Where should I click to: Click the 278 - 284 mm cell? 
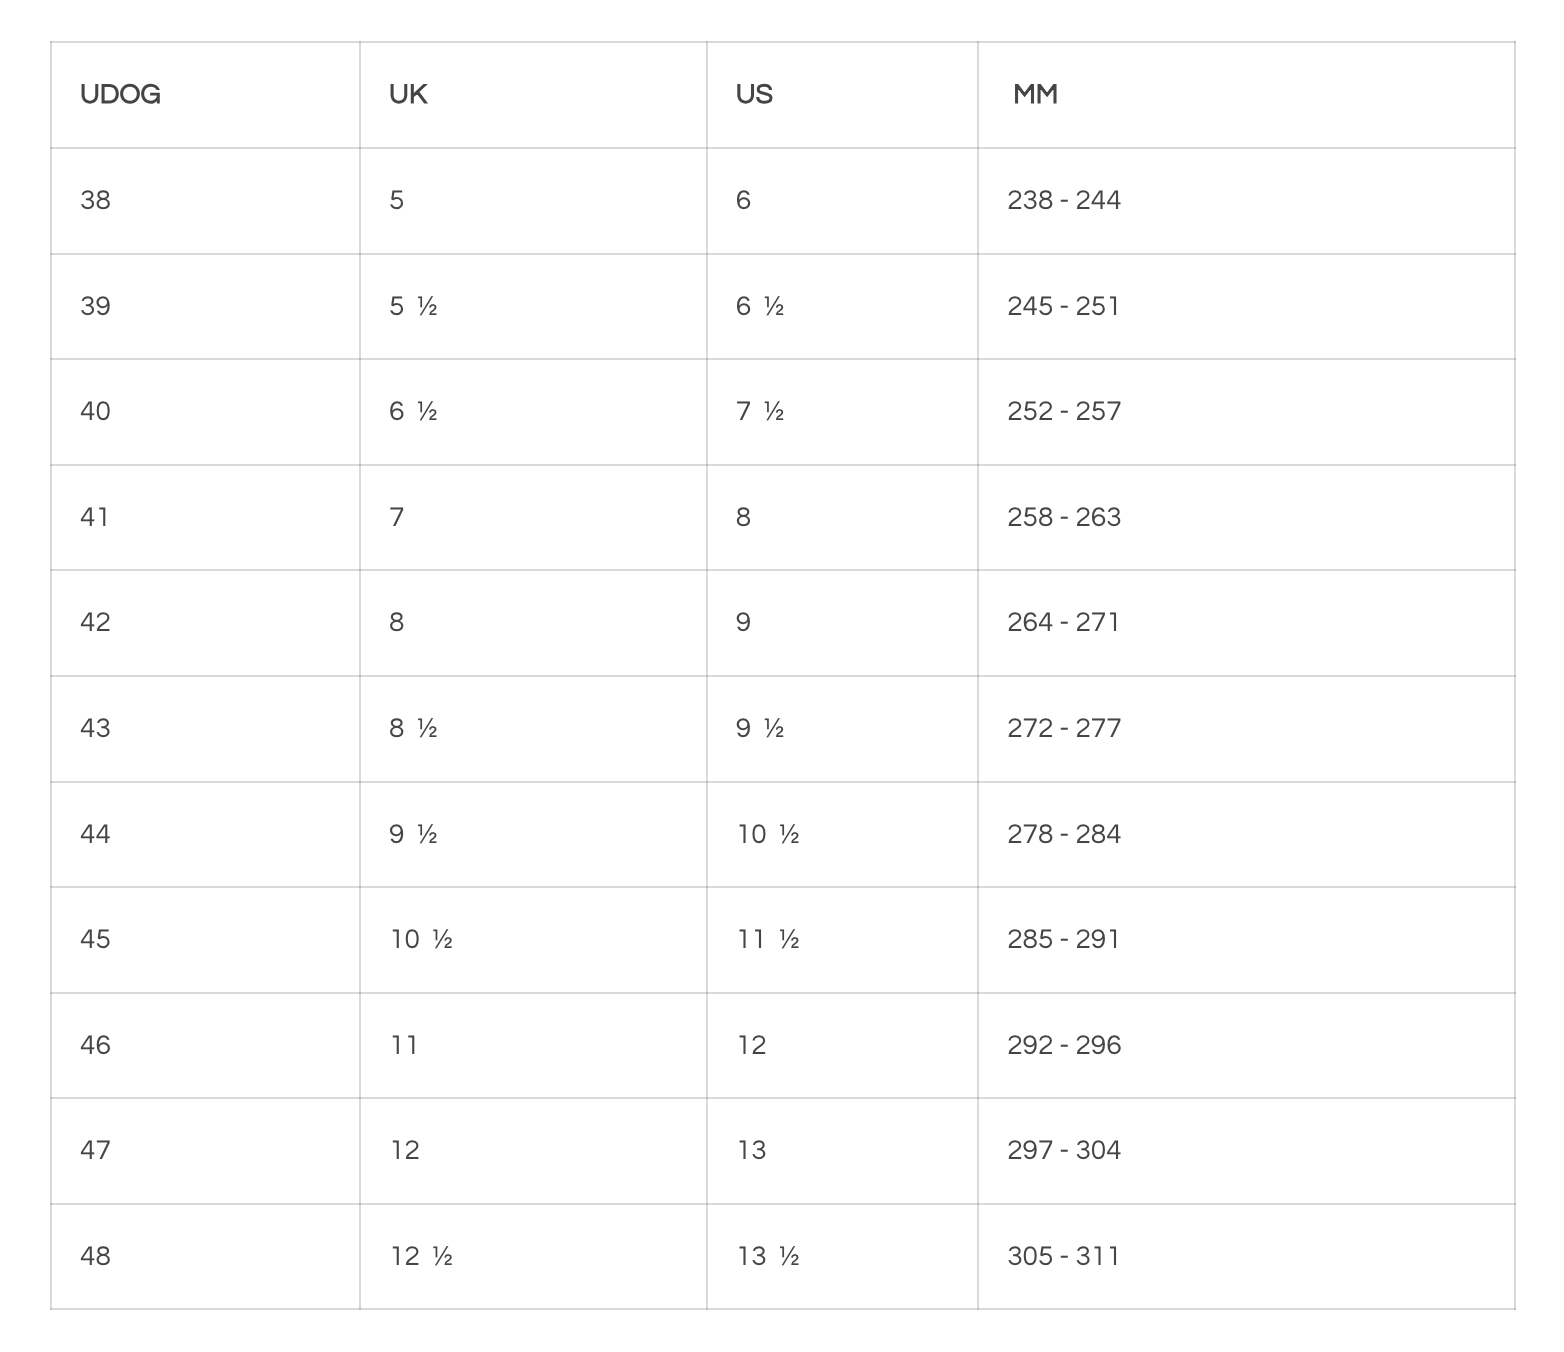click(1064, 834)
